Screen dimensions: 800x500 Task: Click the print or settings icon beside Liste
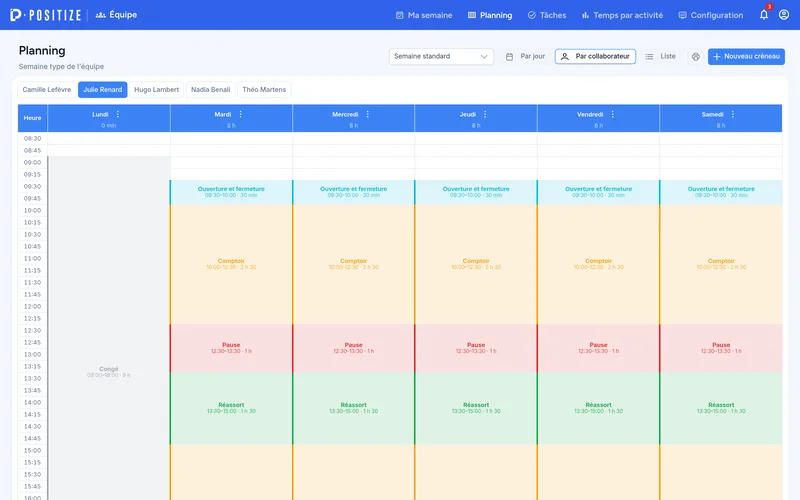[695, 57]
